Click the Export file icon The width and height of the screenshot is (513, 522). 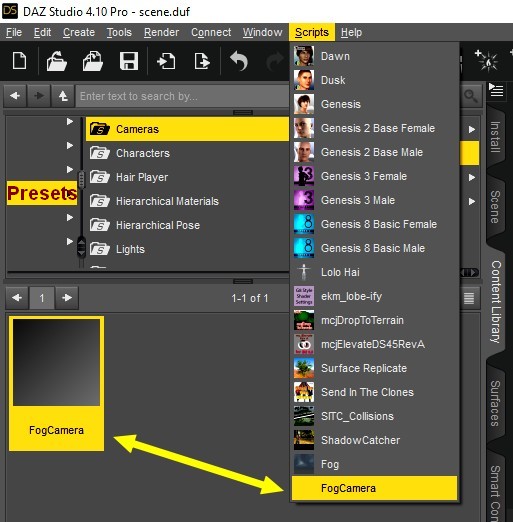click(202, 61)
